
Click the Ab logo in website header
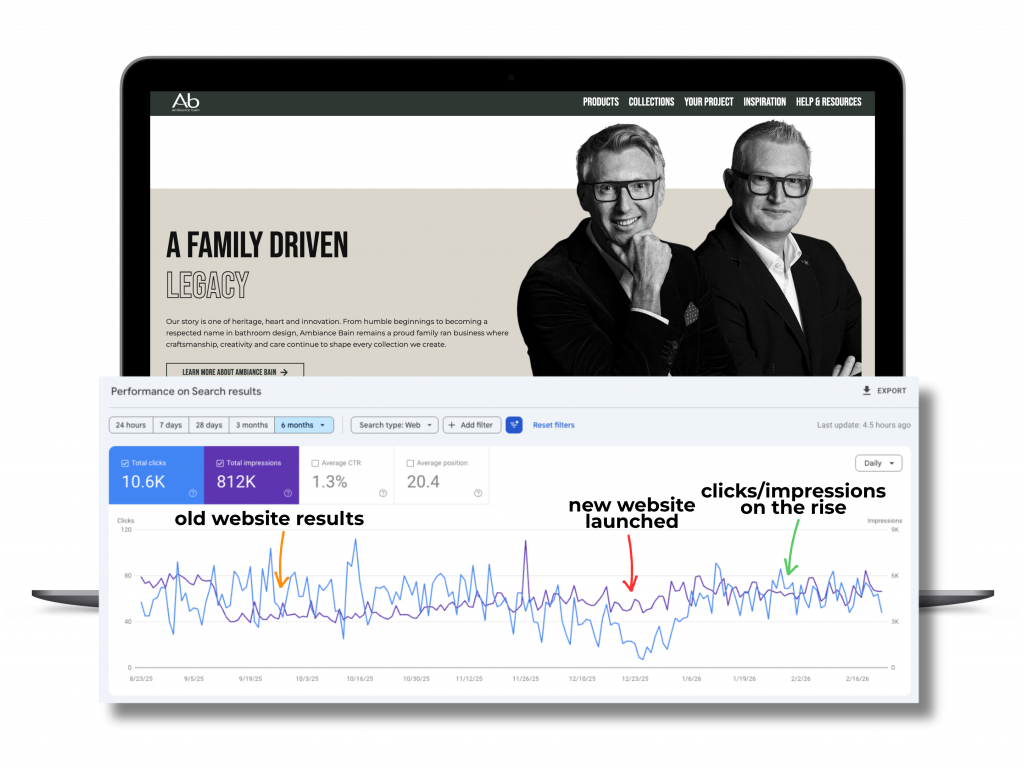click(185, 102)
